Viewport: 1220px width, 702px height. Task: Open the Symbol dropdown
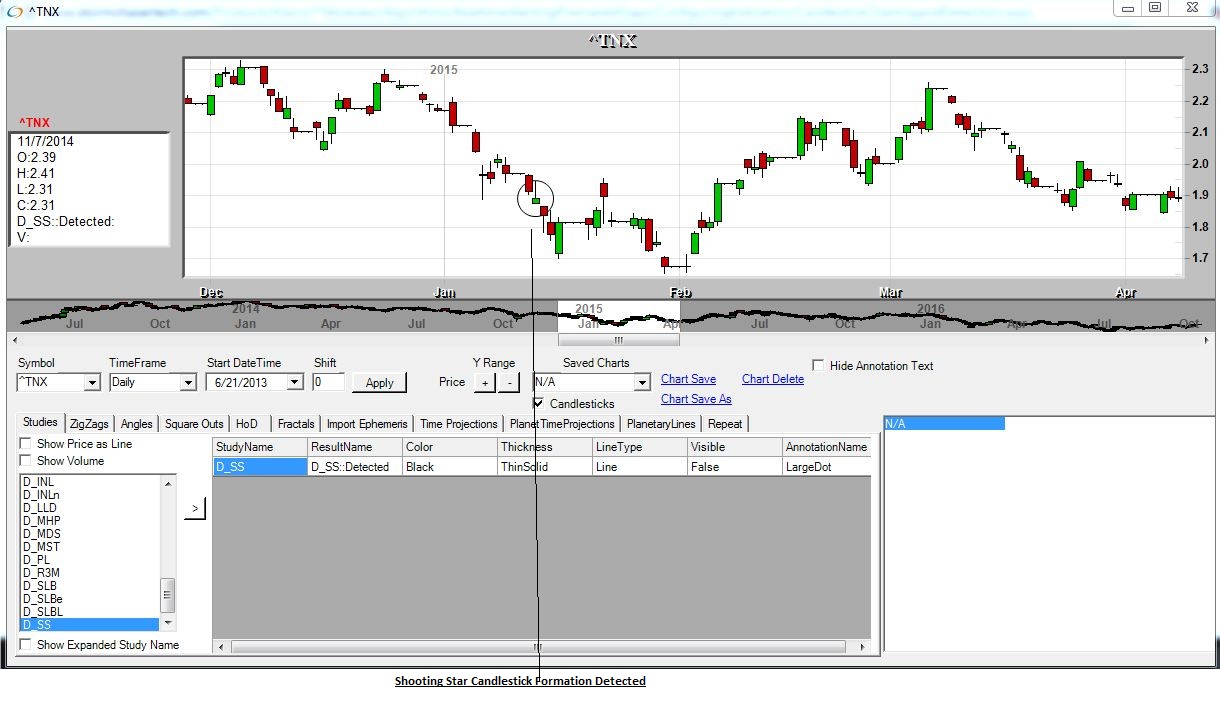[x=92, y=382]
